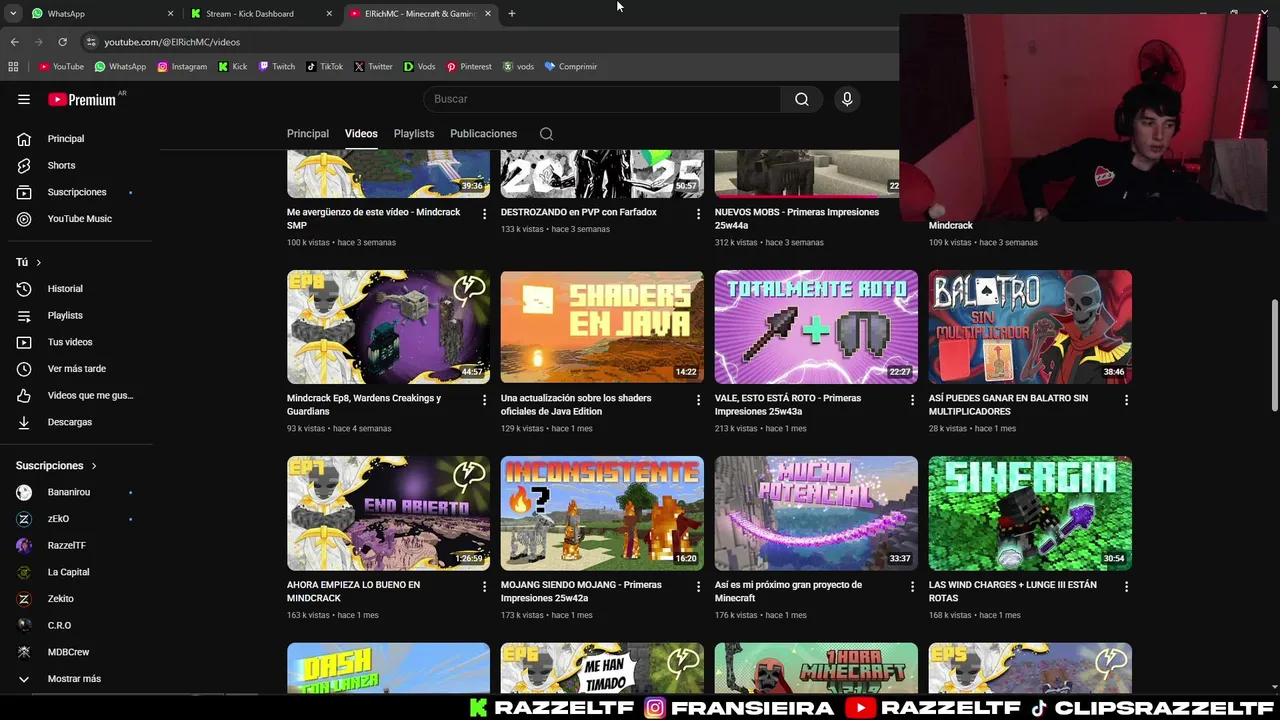Expand the Suscripciones section header

click(x=56, y=466)
